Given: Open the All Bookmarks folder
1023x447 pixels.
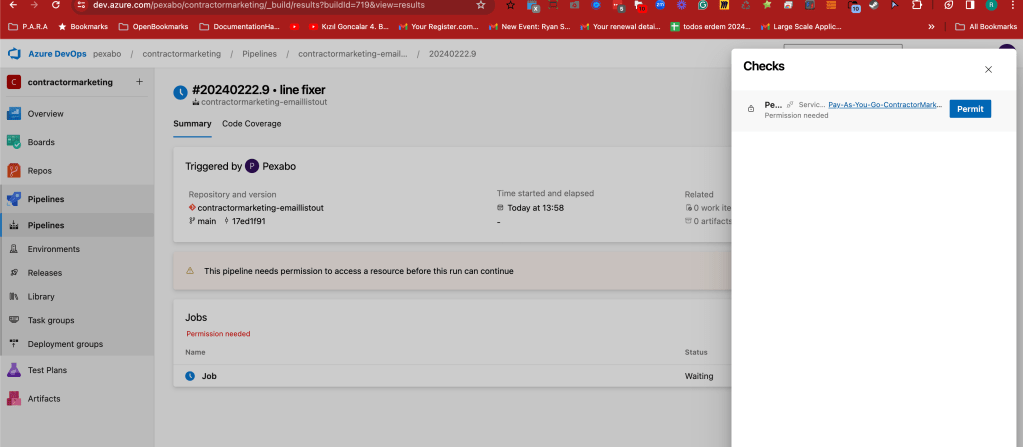Looking at the screenshot, I should 986,27.
